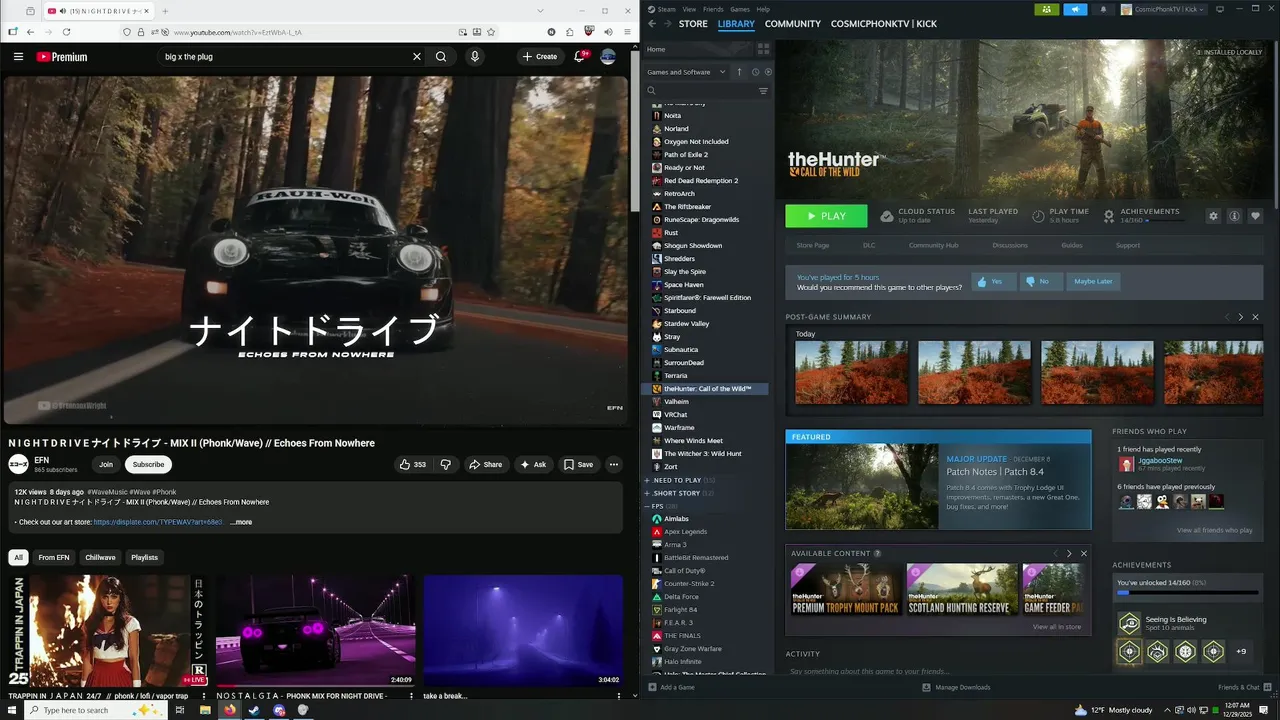The width and height of the screenshot is (1280, 720).
Task: Click the YouTube search magnifier button
Action: (441, 57)
